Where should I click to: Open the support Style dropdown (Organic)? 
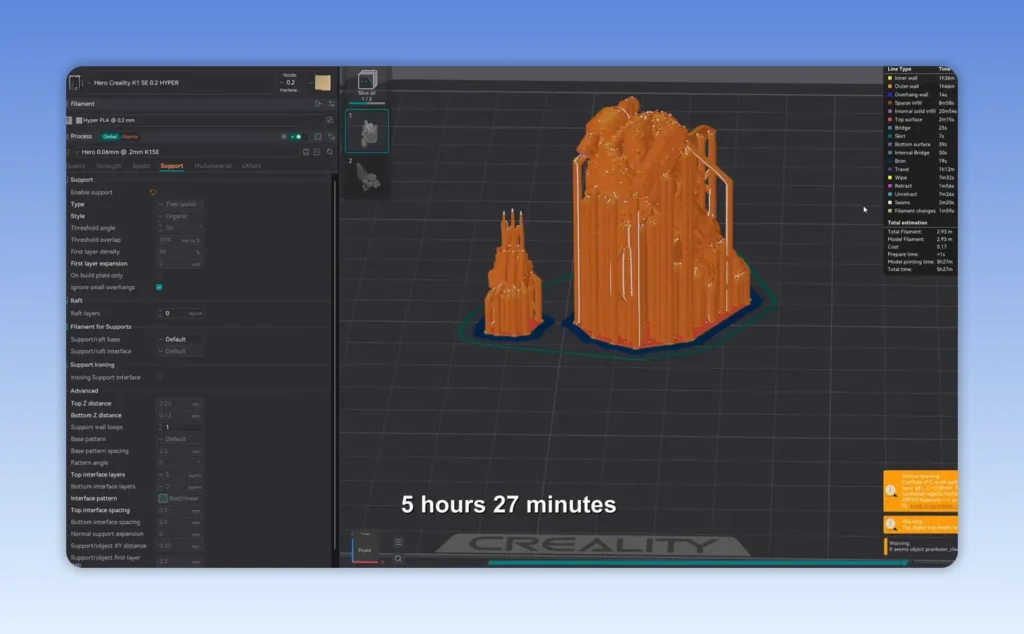tap(180, 215)
